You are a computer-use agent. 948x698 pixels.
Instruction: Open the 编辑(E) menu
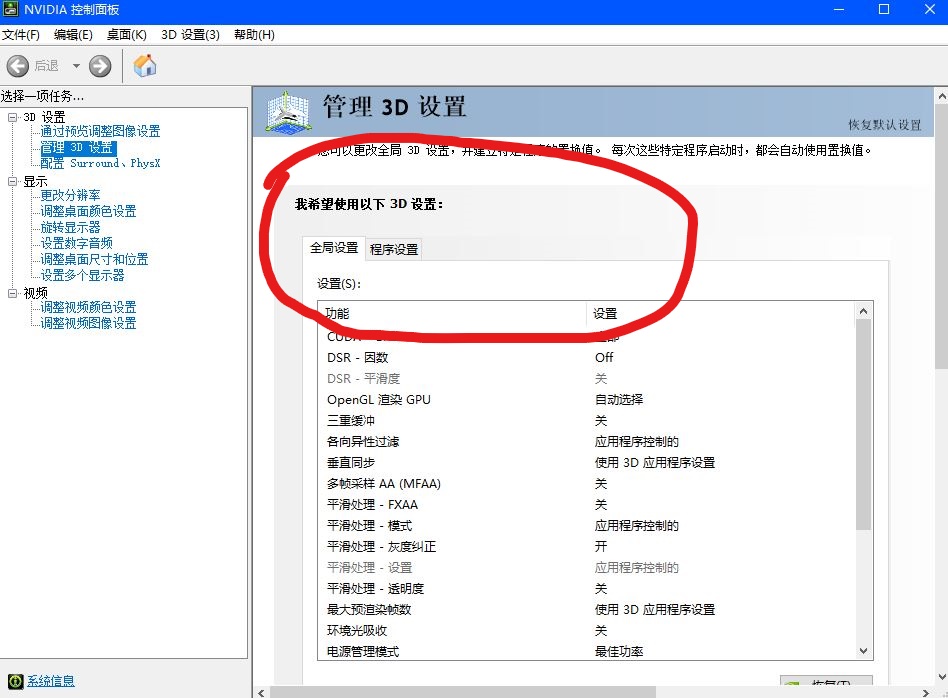pos(73,34)
